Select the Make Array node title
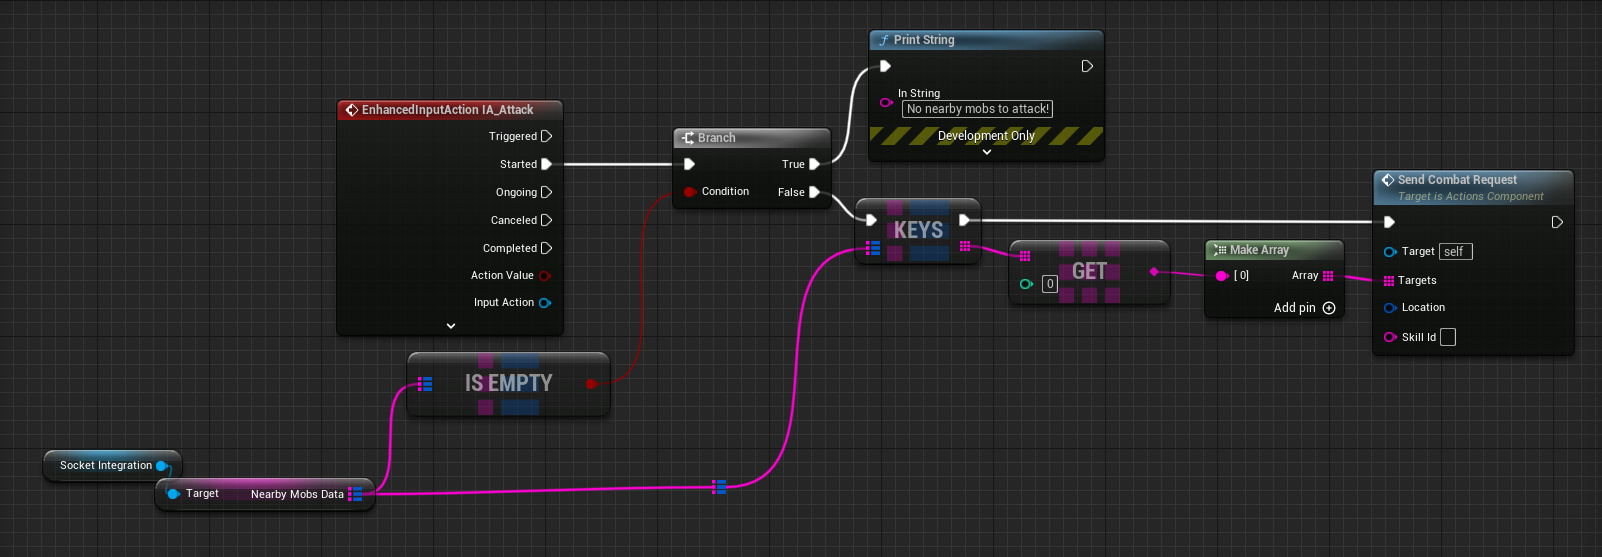Screen dimensions: 1602x557 pyautogui.click(x=1259, y=250)
